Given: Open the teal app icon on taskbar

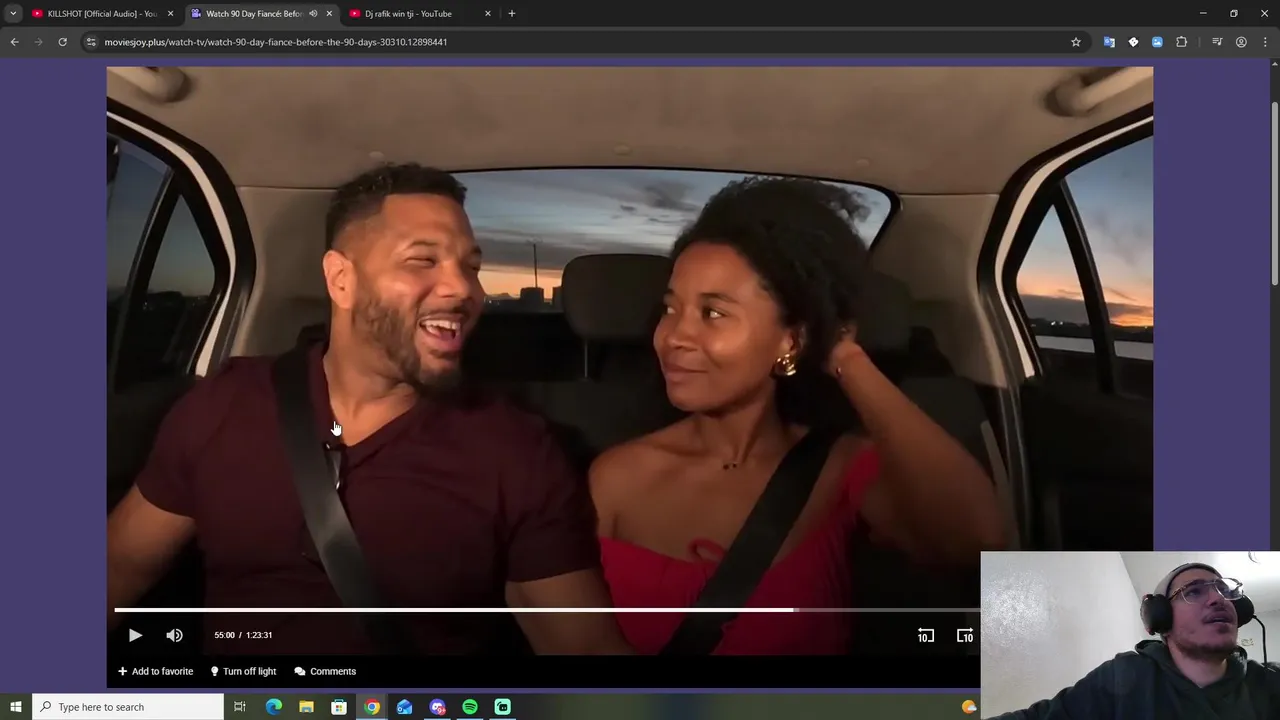Looking at the screenshot, I should (503, 707).
